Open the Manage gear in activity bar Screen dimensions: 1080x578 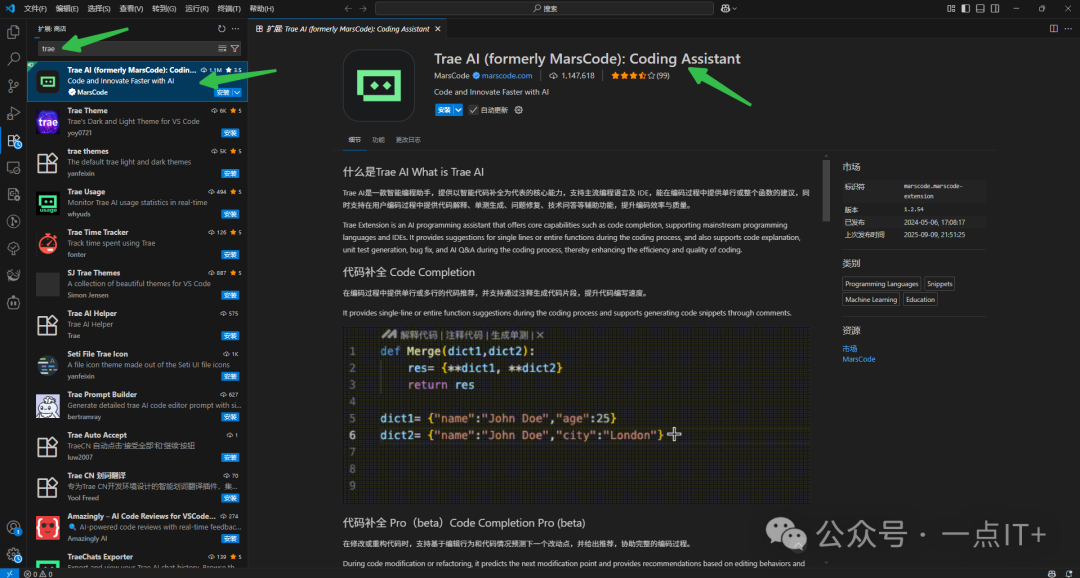[13, 555]
